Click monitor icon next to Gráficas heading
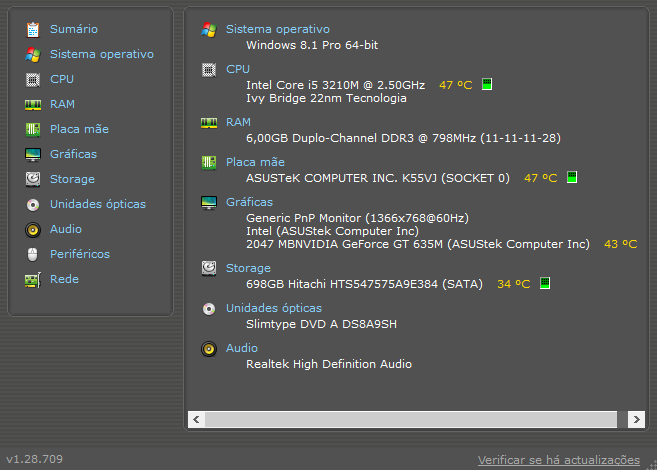The height and width of the screenshot is (470, 657). 209,203
